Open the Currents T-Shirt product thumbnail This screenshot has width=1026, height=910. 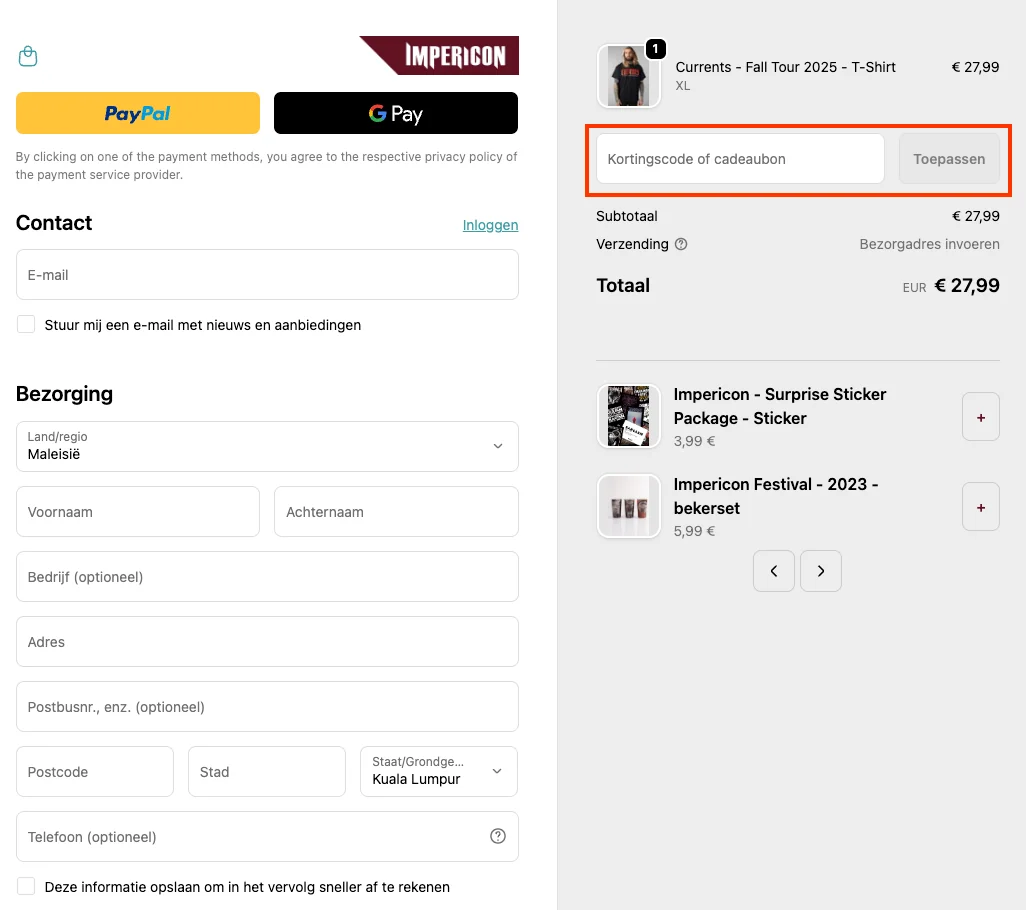click(629, 76)
